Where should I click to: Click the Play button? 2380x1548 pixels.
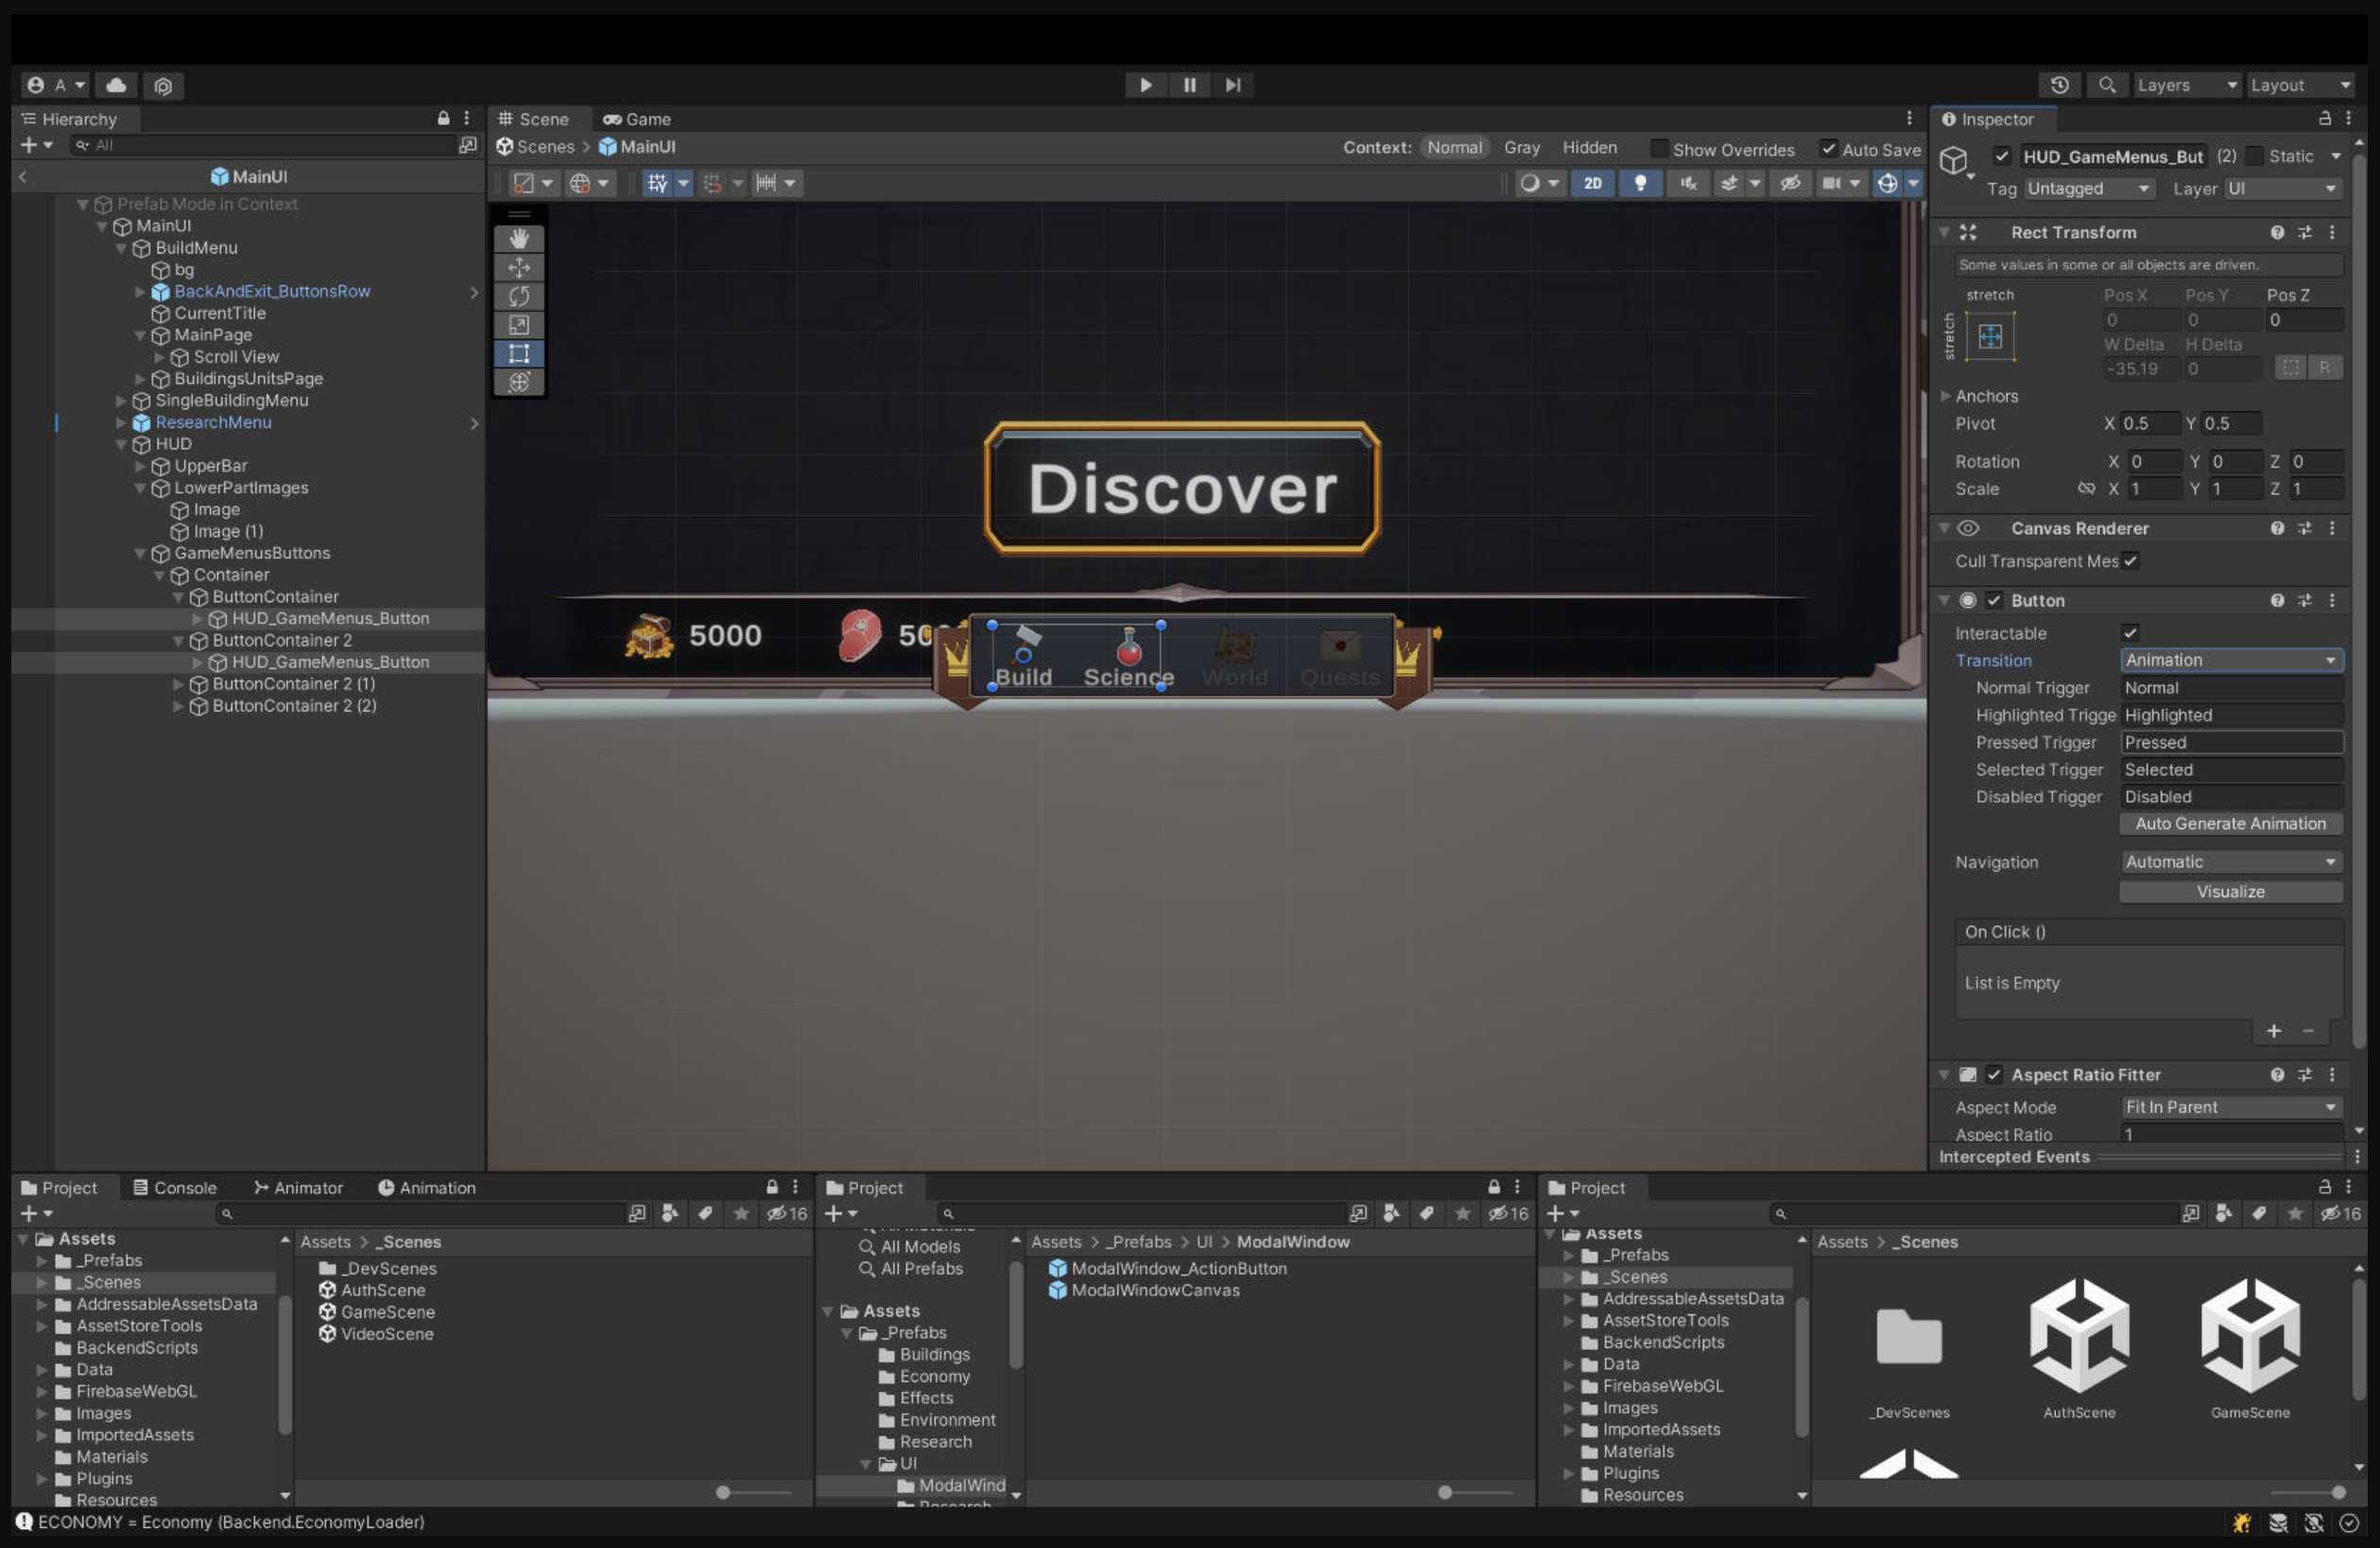pyautogui.click(x=1146, y=85)
